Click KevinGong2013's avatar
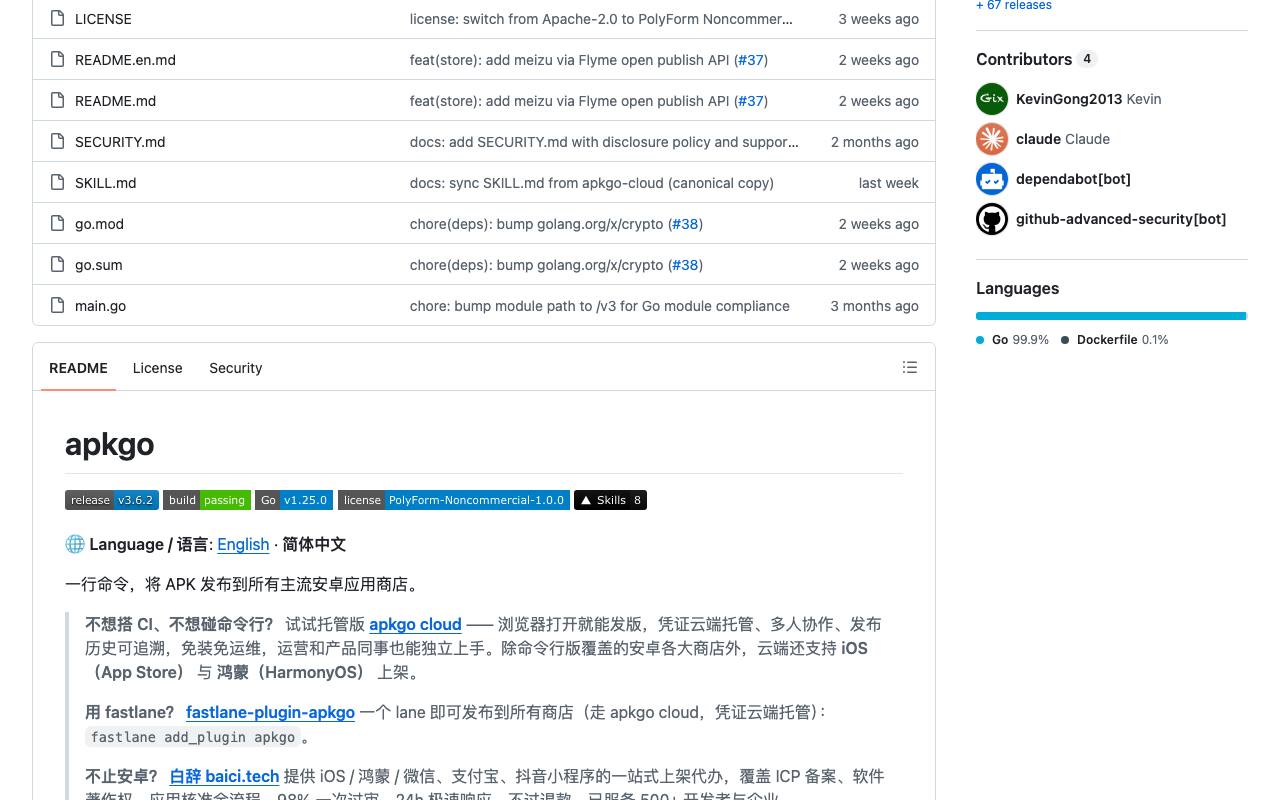Image resolution: width=1280 pixels, height=800 pixels. click(992, 99)
